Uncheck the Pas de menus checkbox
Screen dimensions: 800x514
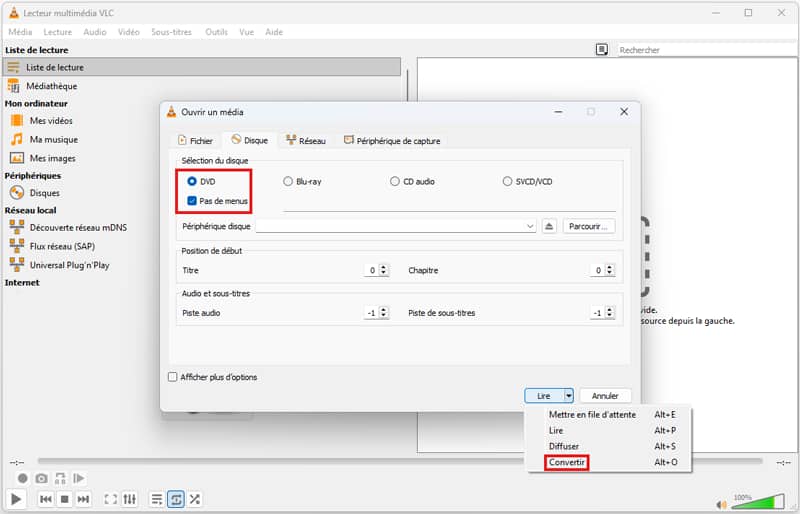coord(192,201)
